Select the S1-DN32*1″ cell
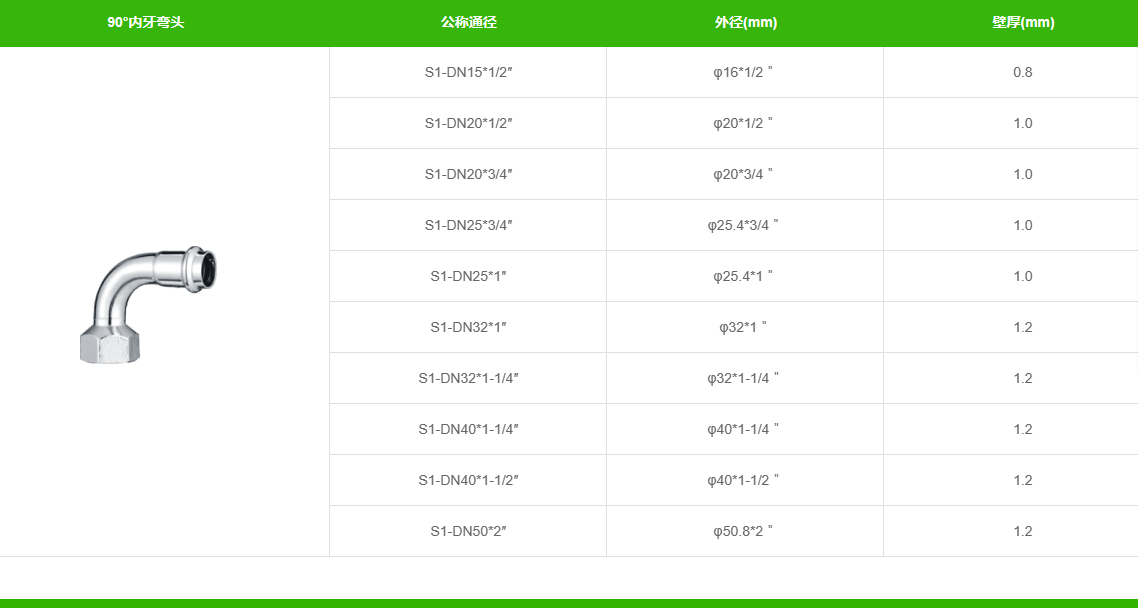 [x=468, y=327]
